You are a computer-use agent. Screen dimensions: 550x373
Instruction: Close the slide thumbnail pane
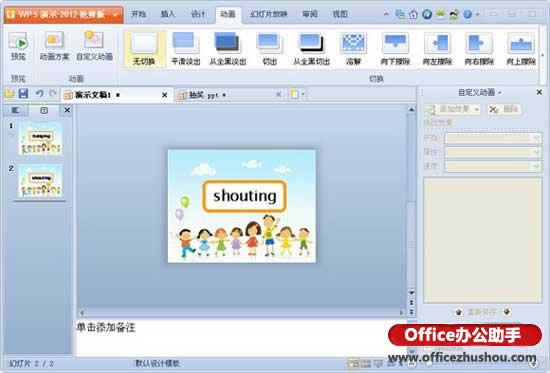pyautogui.click(x=67, y=110)
